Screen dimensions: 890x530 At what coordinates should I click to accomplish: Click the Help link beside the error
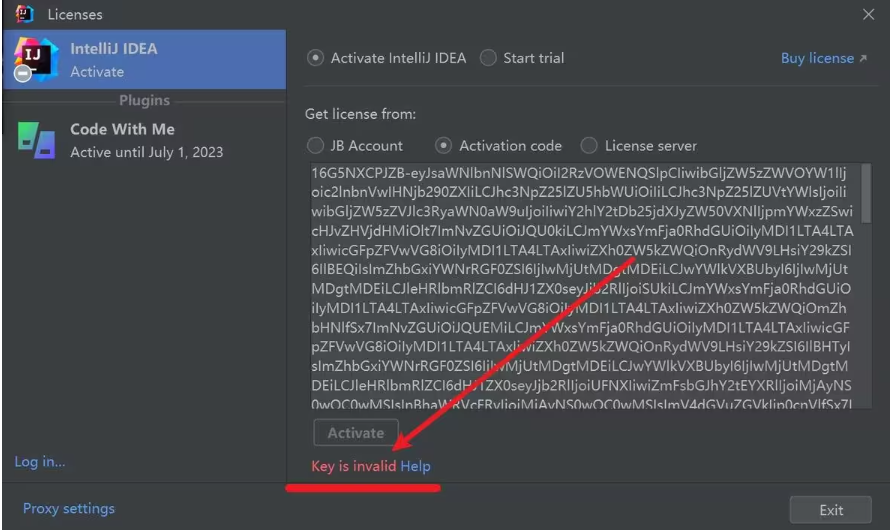click(x=415, y=466)
